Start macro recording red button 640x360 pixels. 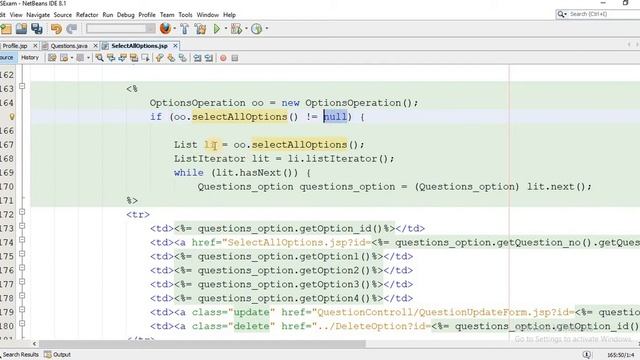tap(223, 58)
